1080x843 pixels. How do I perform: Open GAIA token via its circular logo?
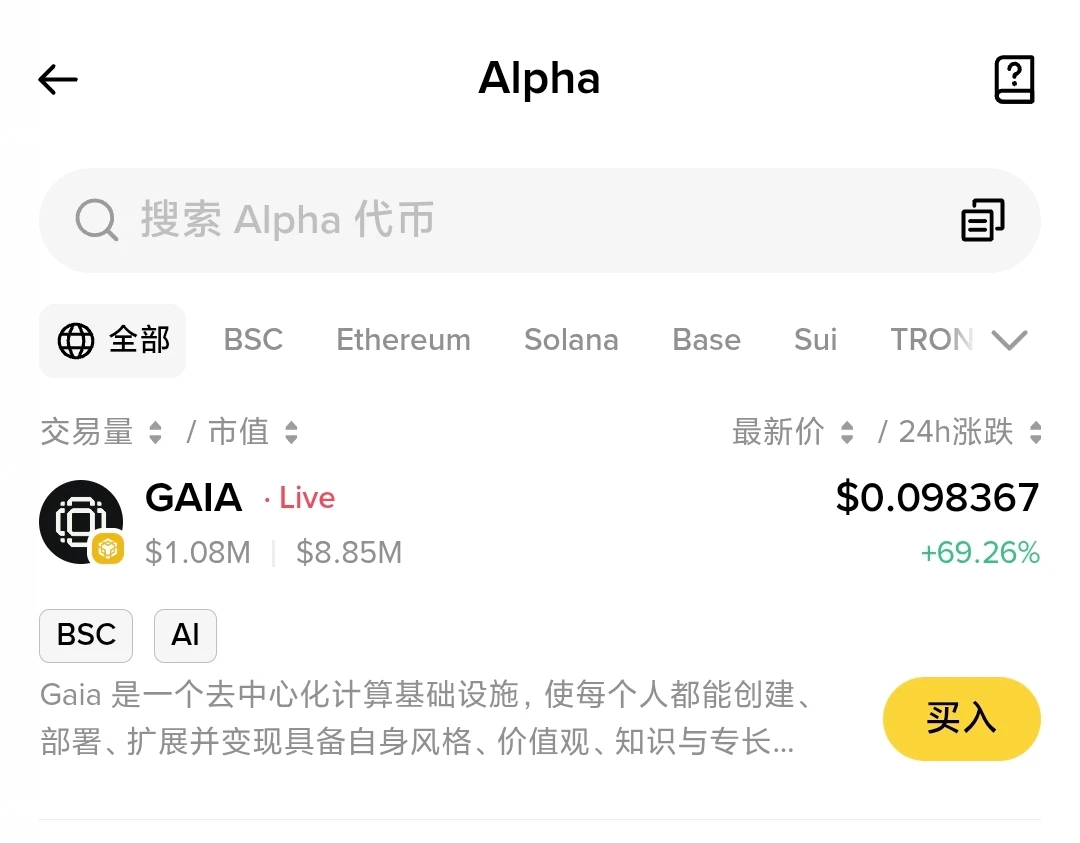point(81,521)
